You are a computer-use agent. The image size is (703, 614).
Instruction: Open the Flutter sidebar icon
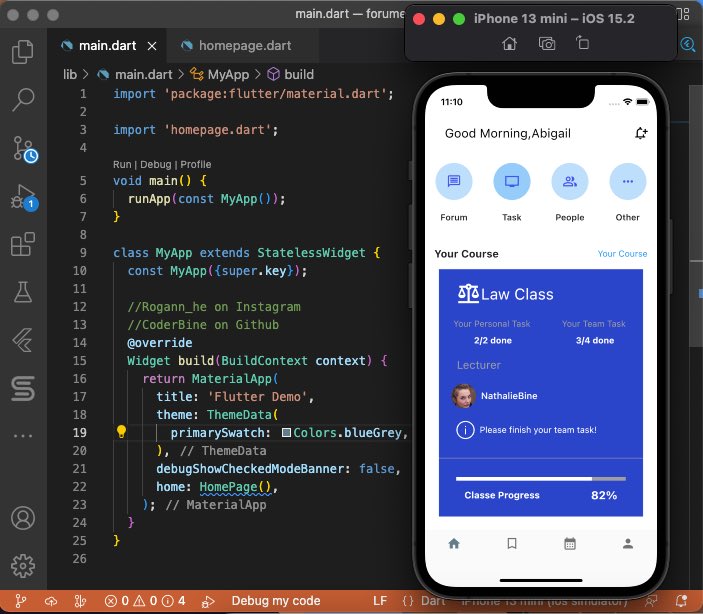(x=22, y=340)
